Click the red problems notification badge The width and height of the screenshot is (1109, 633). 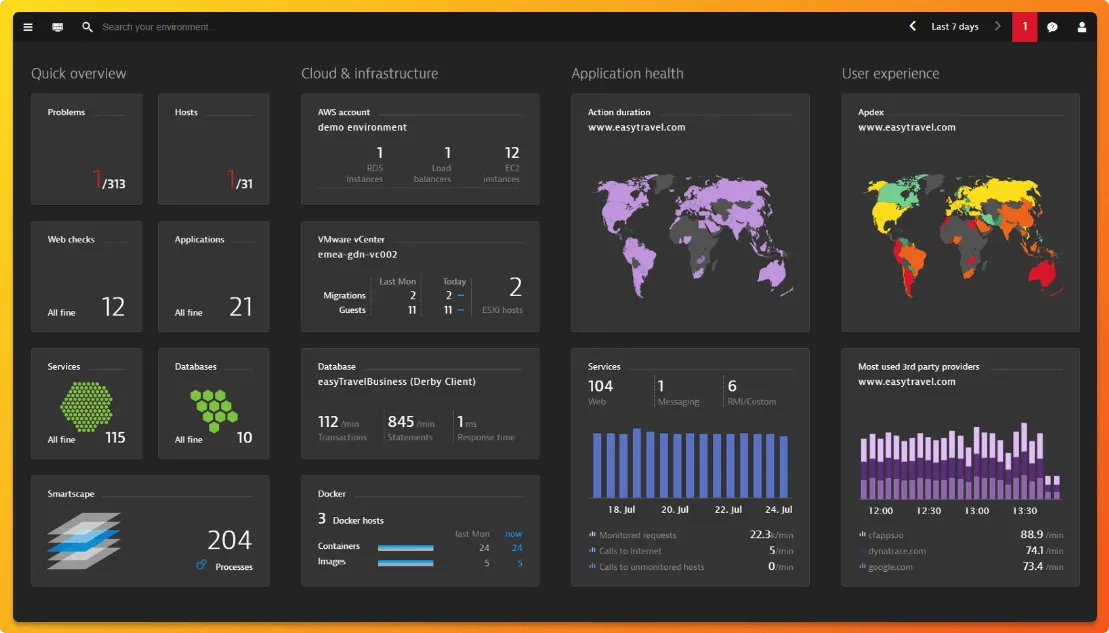1024,27
